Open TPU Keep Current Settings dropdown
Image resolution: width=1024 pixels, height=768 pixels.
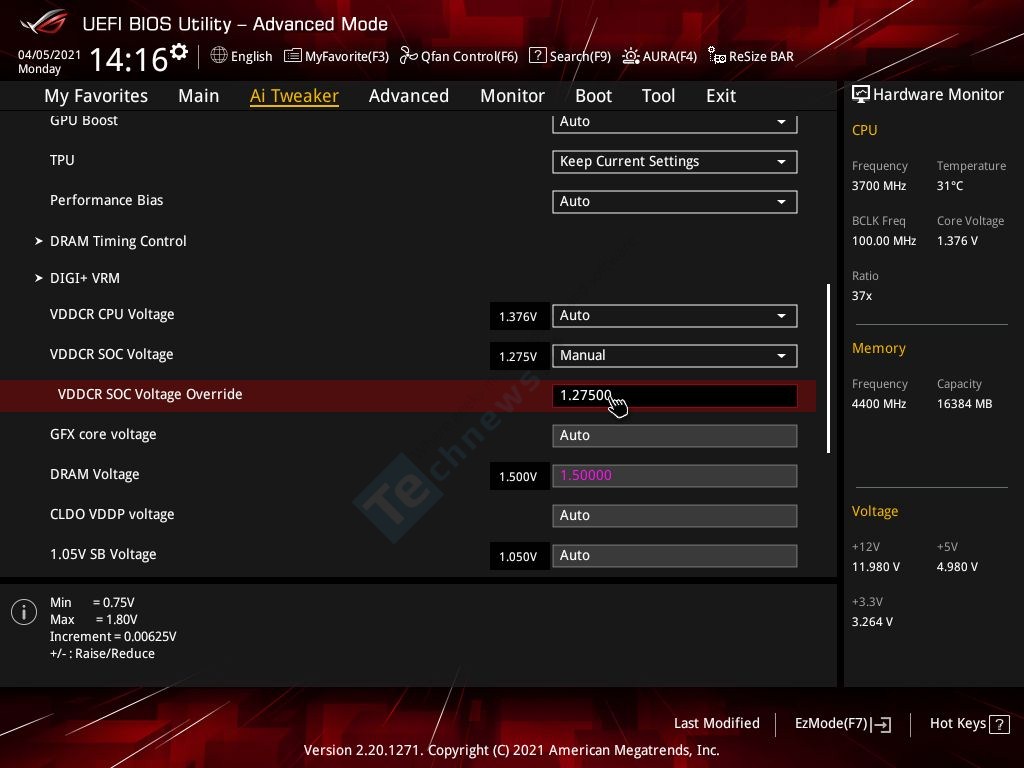point(675,162)
